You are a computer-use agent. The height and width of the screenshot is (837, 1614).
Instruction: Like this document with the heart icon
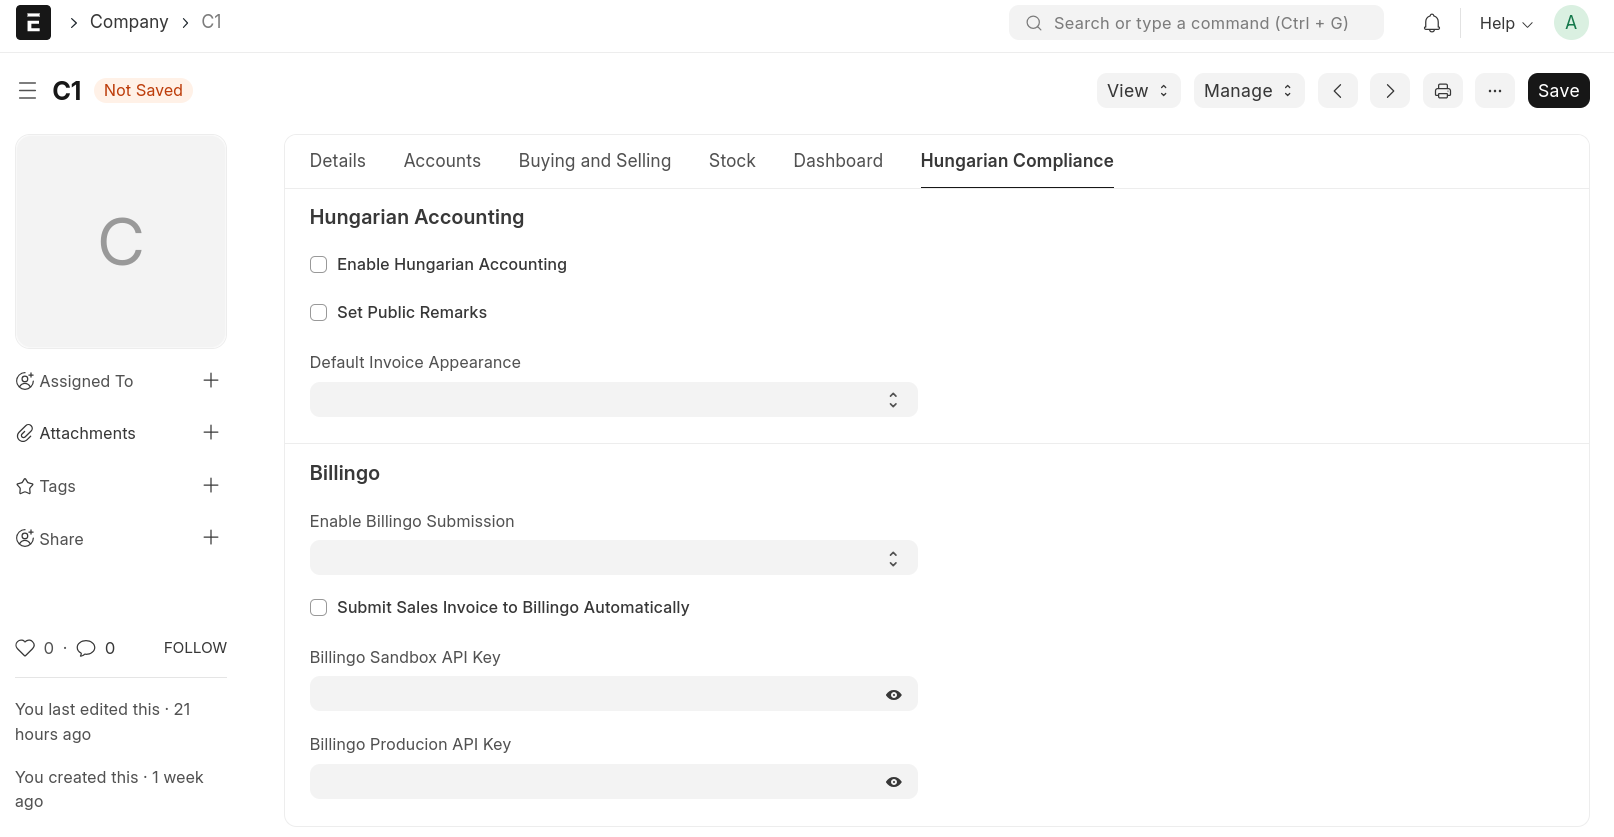25,648
